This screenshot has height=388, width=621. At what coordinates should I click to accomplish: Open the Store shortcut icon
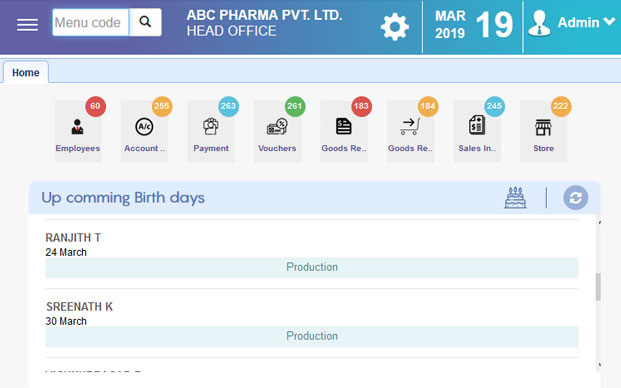pyautogui.click(x=543, y=131)
